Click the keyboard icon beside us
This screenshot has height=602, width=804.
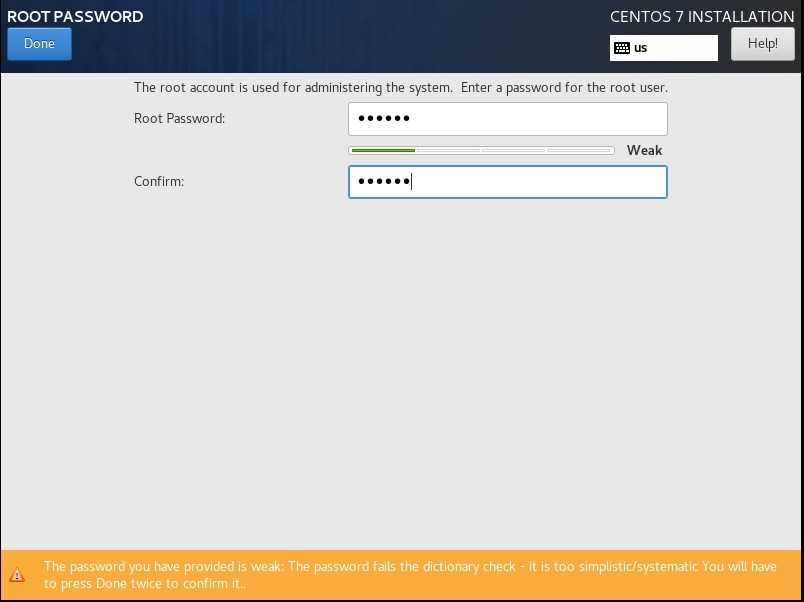tap(621, 48)
